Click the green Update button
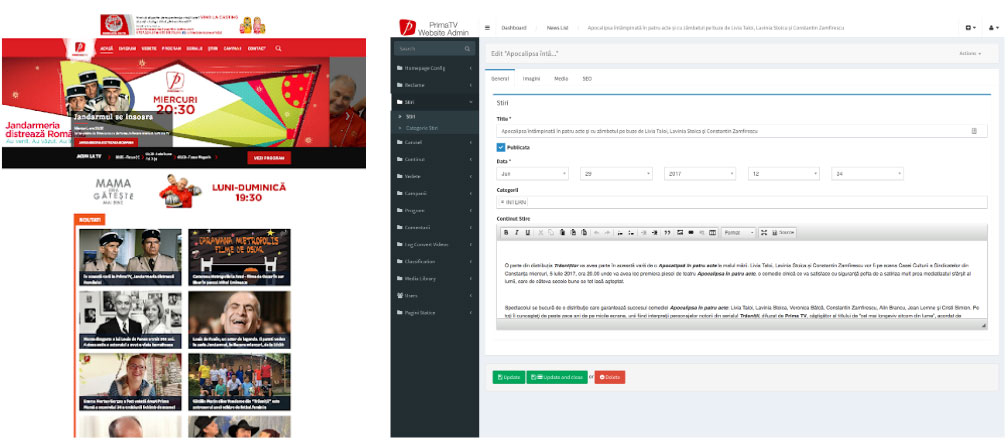This screenshot has height=446, width=1008. click(x=508, y=377)
